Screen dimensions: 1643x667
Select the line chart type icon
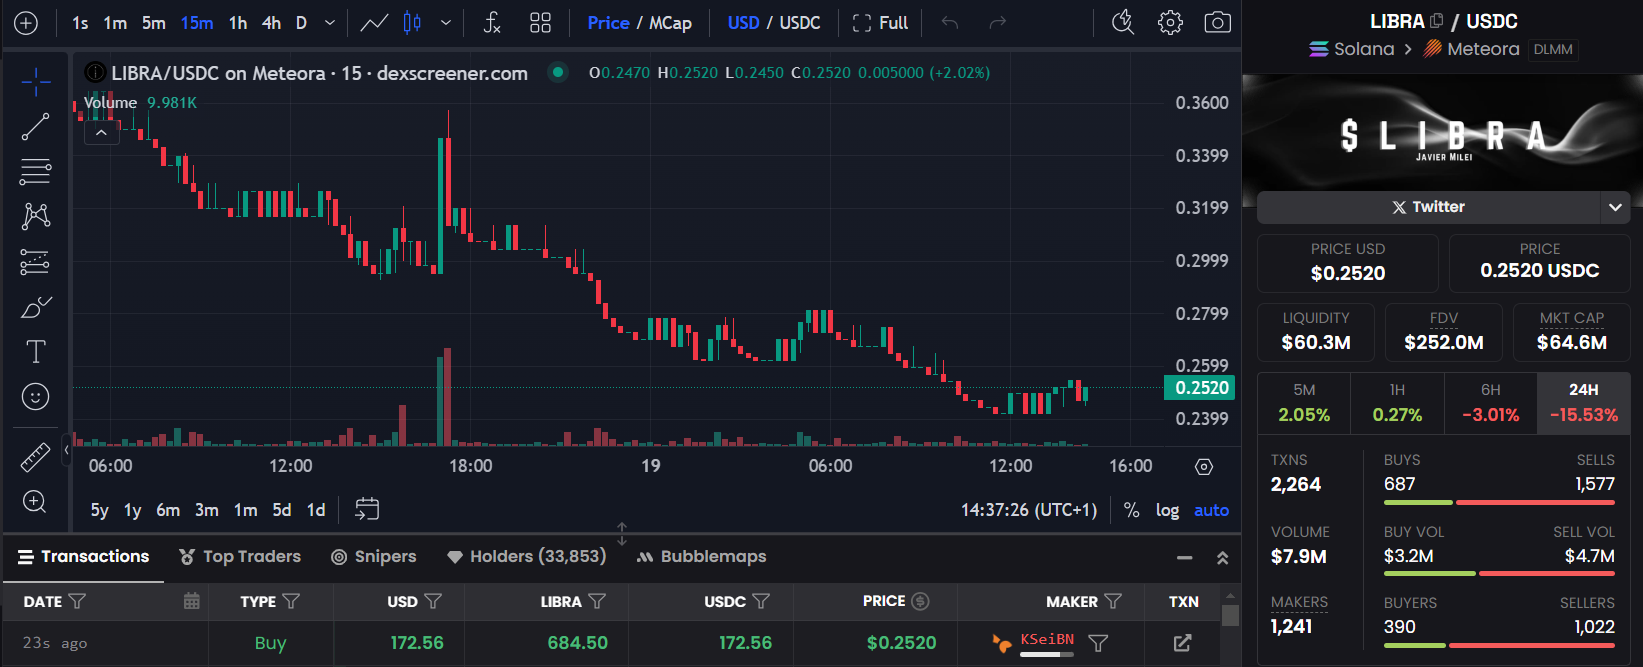(x=374, y=23)
